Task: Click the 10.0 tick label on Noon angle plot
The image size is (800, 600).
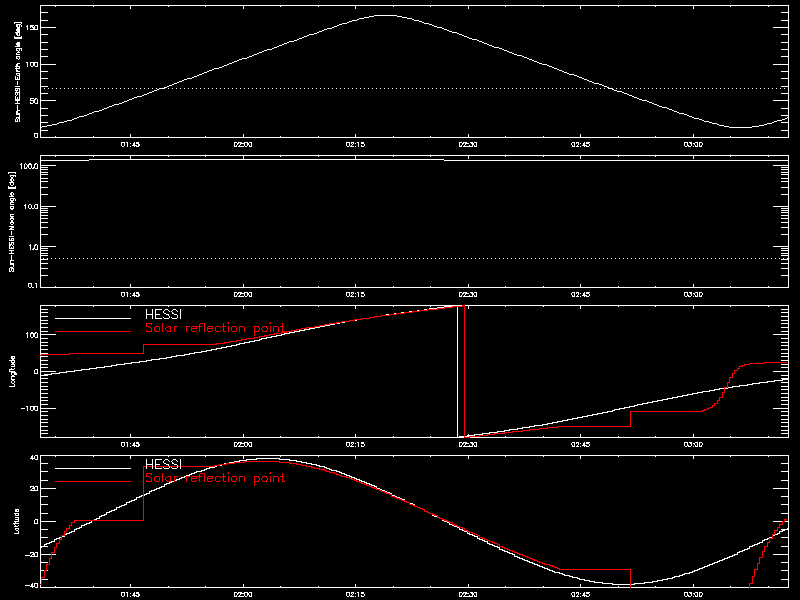Action: click(31, 207)
